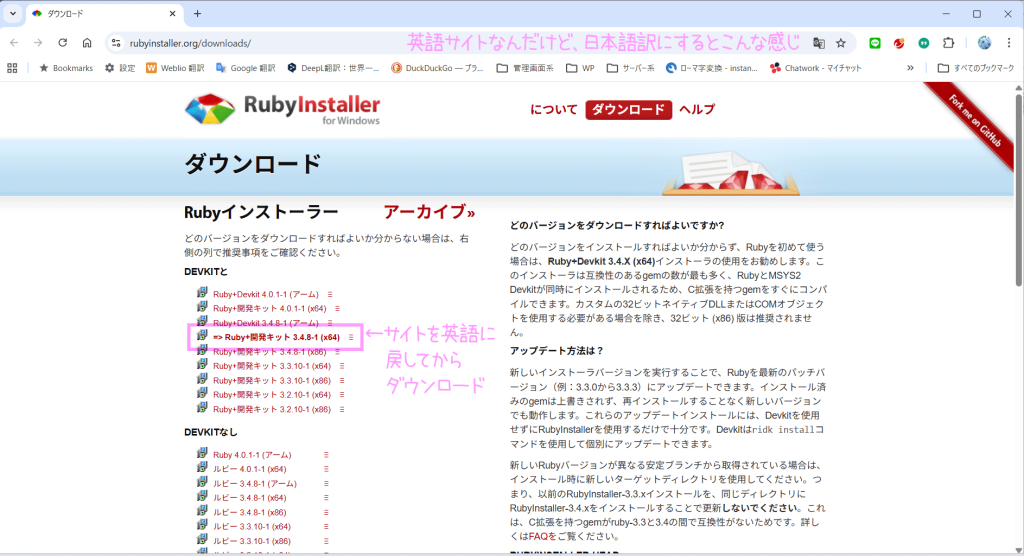Viewport: 1024px width, 556px height.
Task: Go to the browser home page
Action: point(87,43)
